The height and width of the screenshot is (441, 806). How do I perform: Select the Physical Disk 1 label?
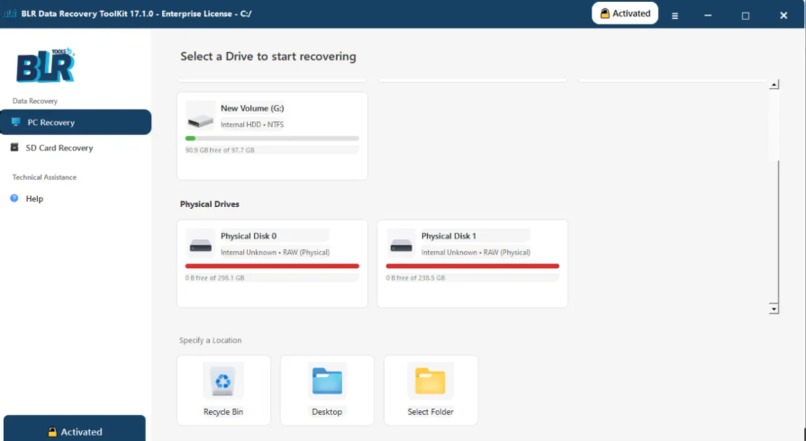[449, 236]
